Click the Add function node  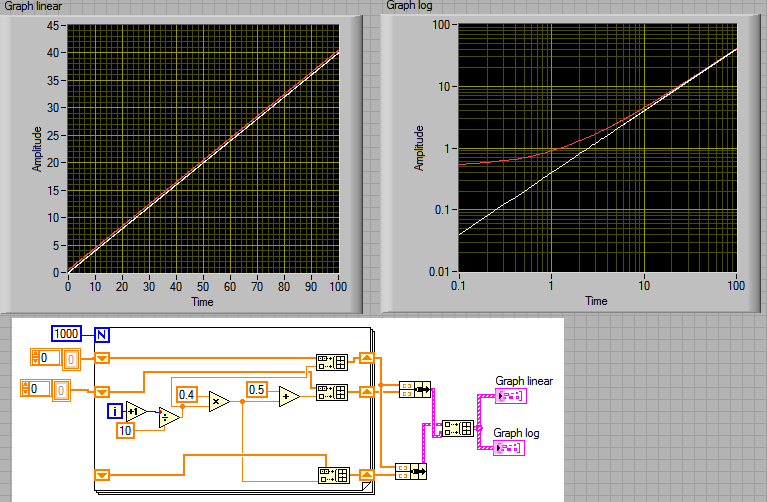click(290, 396)
